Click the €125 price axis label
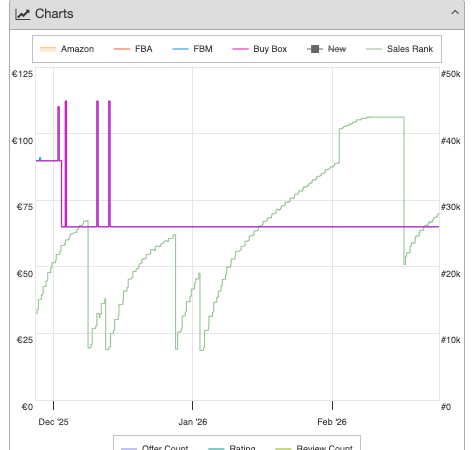Screen dimensions: 474x450 tap(22, 74)
